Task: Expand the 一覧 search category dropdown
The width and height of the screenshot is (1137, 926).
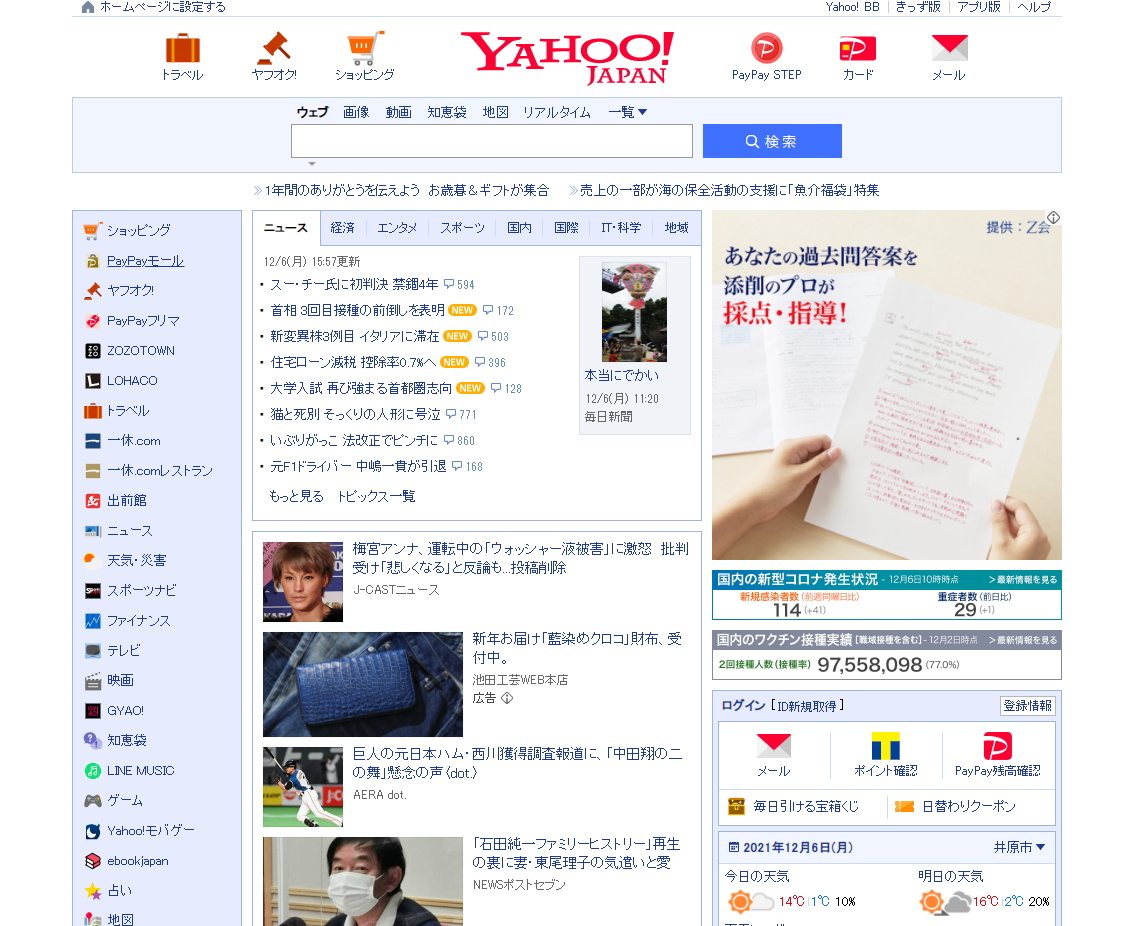Action: [627, 112]
